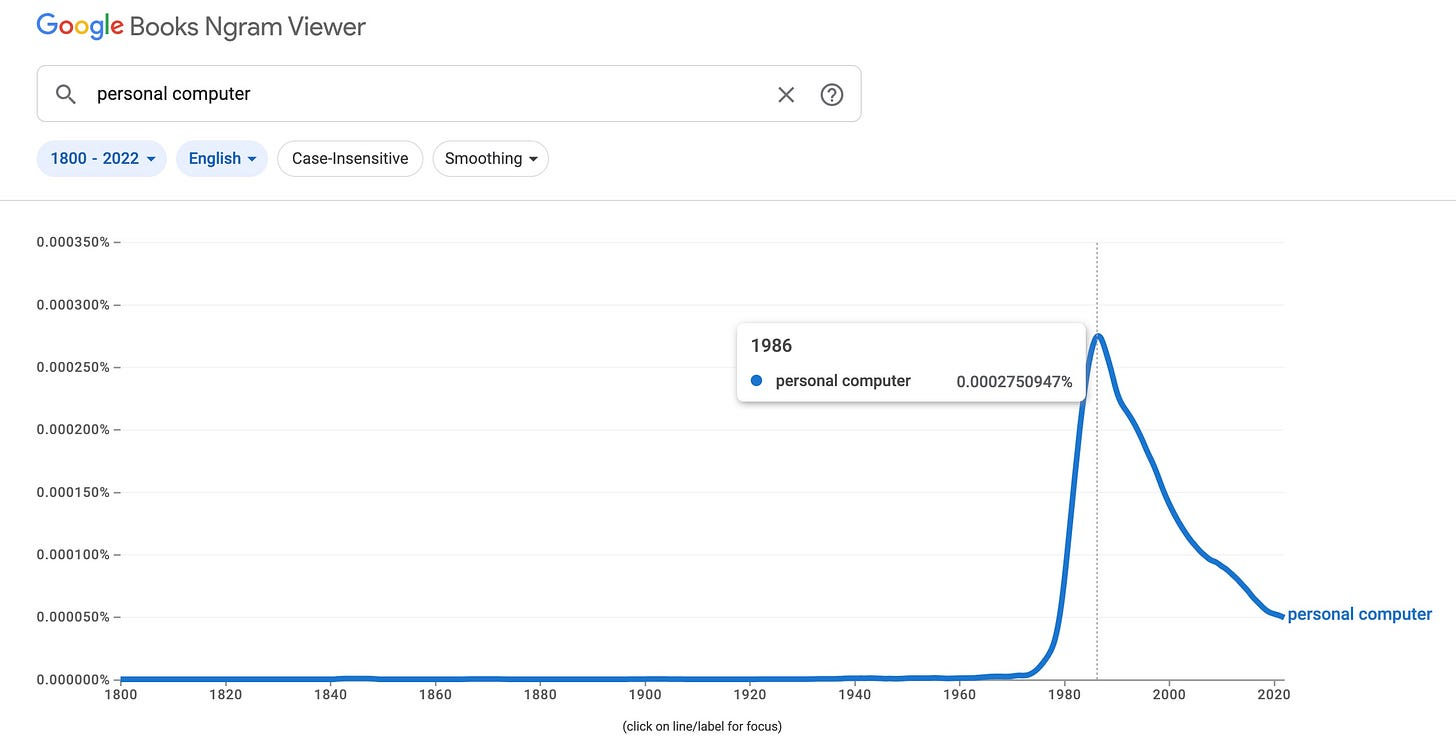Expand the English corpus dropdown
Image resolution: width=1456 pixels, height=754 pixels.
222,158
